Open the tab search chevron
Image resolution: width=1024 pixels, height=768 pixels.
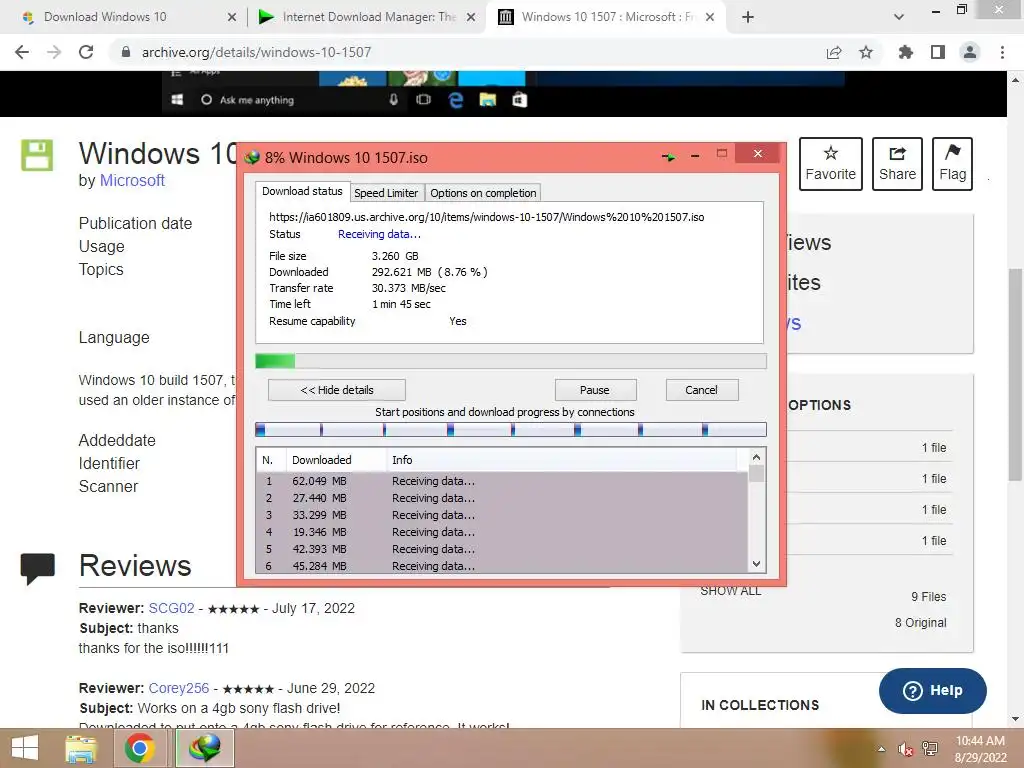(x=899, y=17)
